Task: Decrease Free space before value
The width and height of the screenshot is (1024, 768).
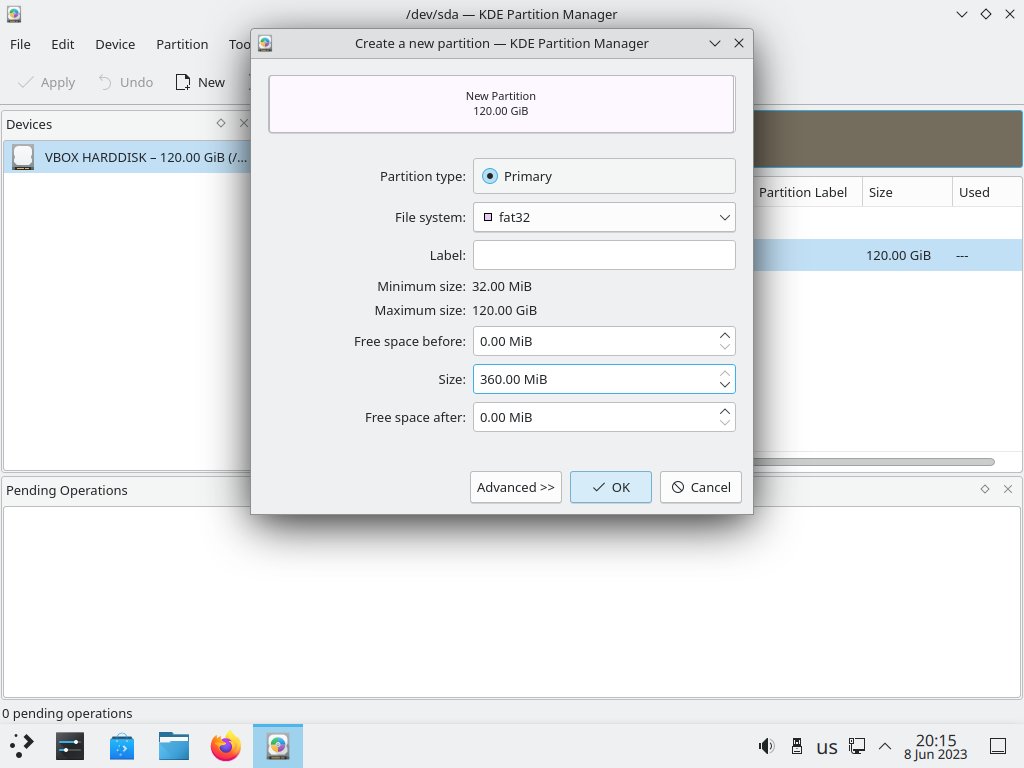Action: (725, 347)
